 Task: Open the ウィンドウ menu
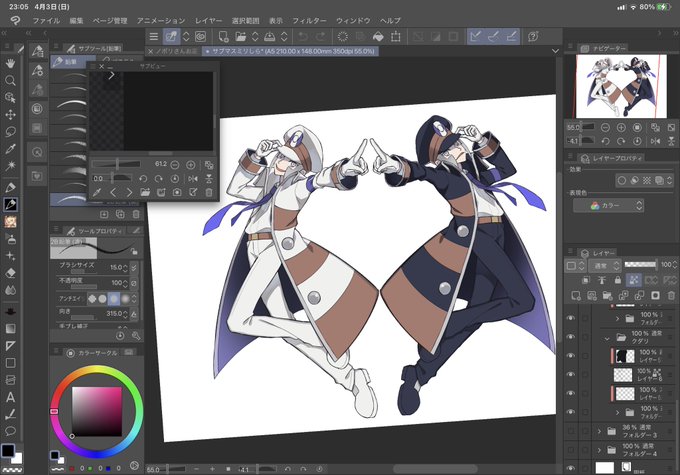click(353, 20)
